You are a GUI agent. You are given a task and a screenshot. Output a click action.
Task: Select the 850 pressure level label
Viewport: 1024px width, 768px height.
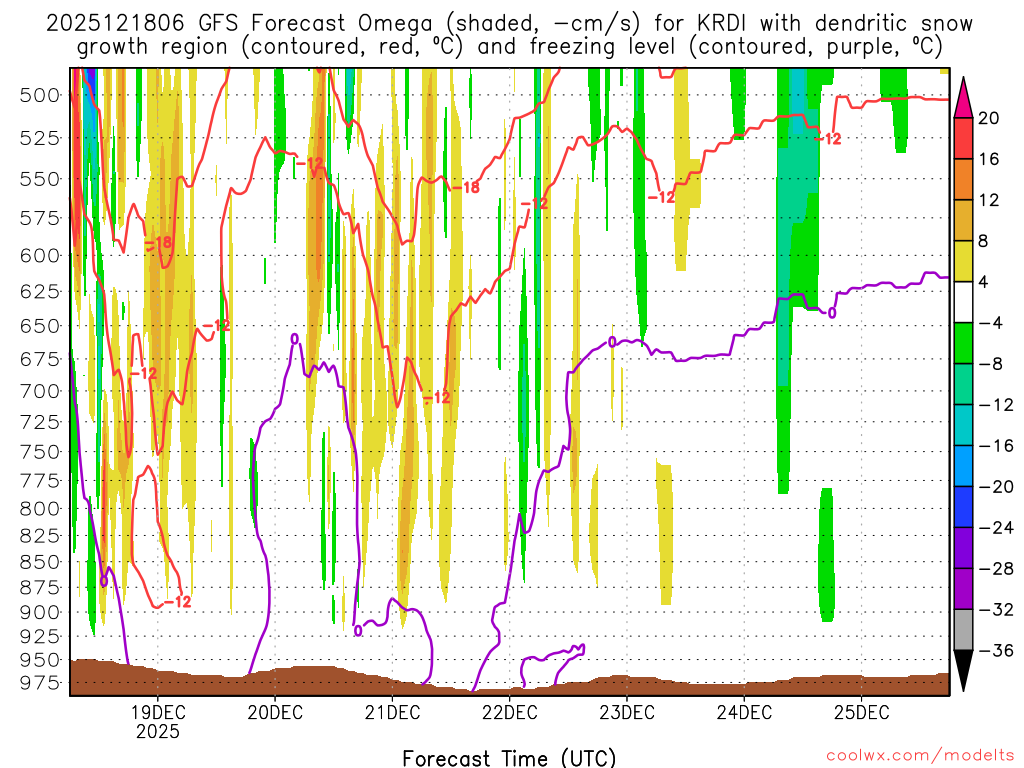[40, 562]
